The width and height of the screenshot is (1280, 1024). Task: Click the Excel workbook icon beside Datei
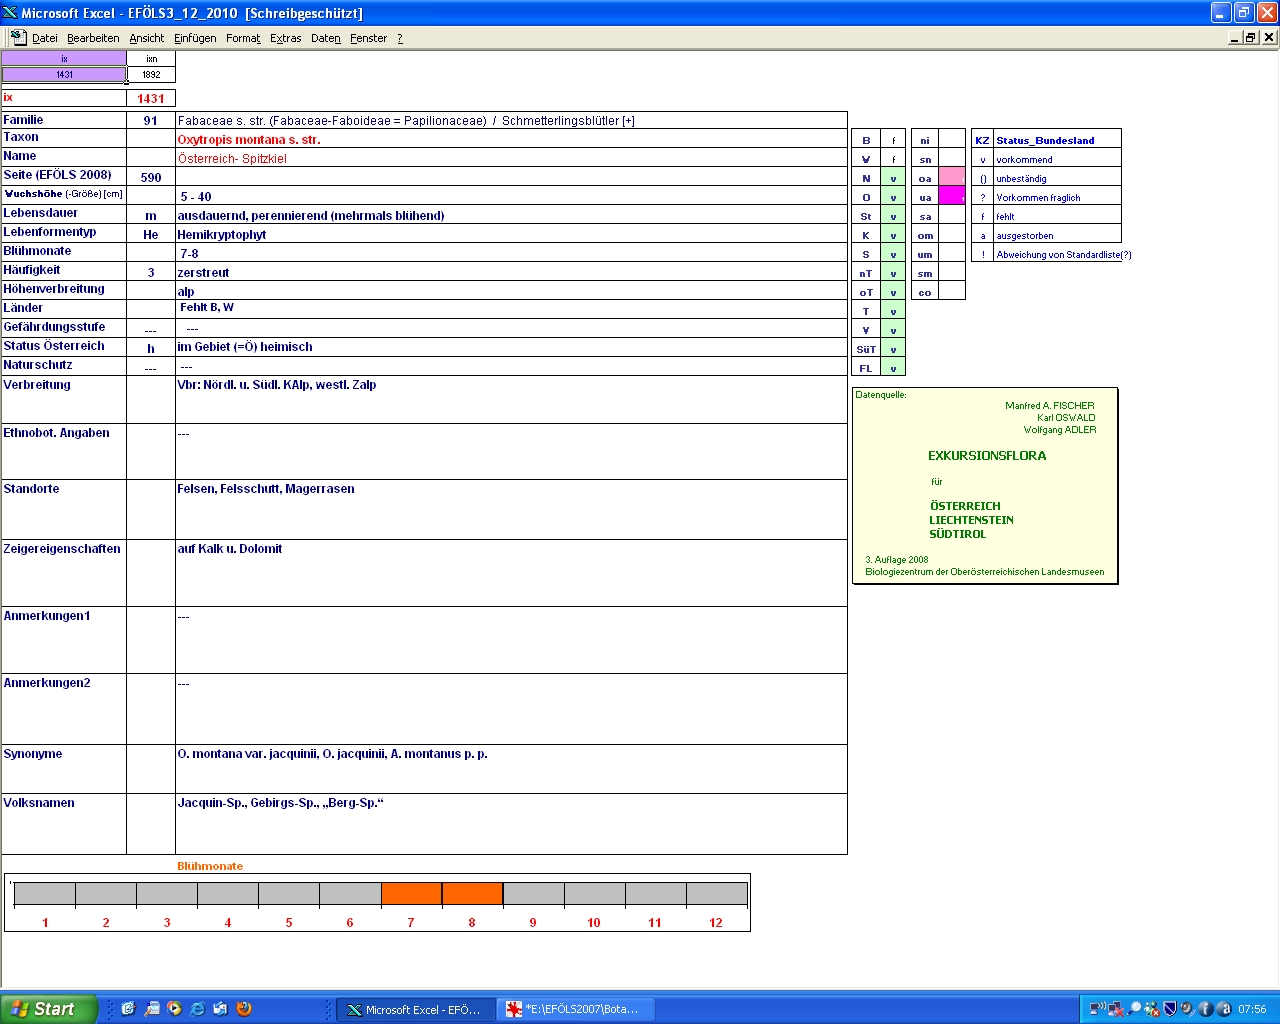coord(18,37)
